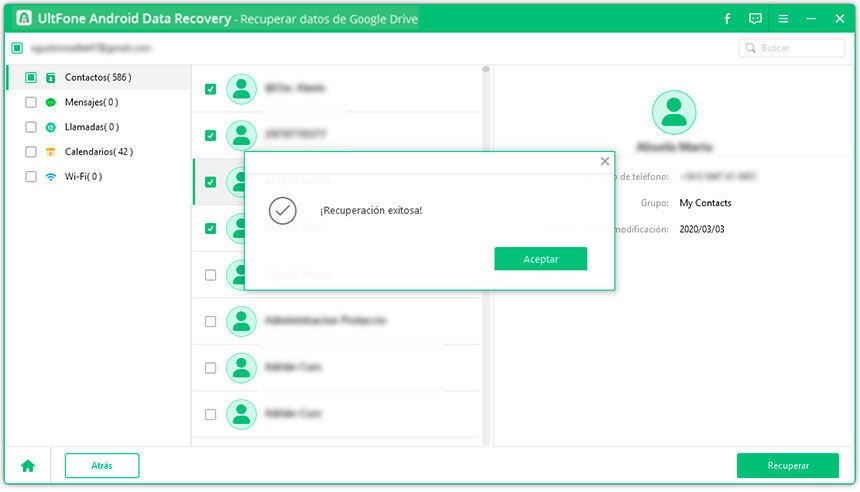Click the Mensajes speech bubble icon

pyautogui.click(x=50, y=102)
